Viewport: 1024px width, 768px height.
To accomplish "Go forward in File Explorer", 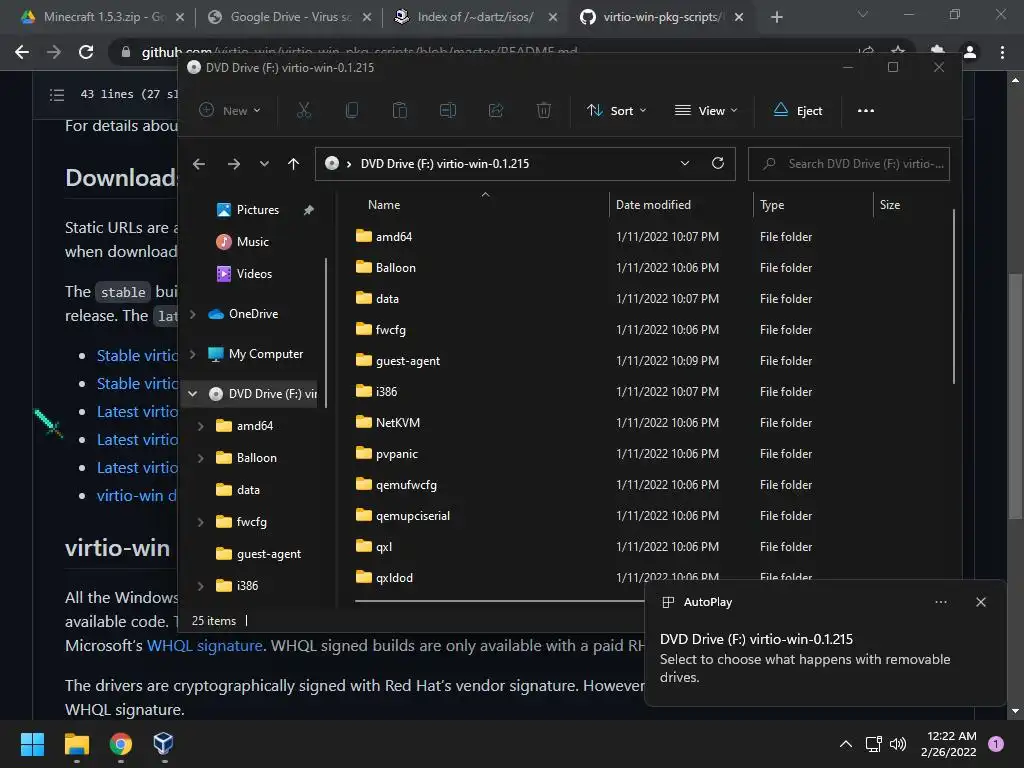I will coord(233,164).
